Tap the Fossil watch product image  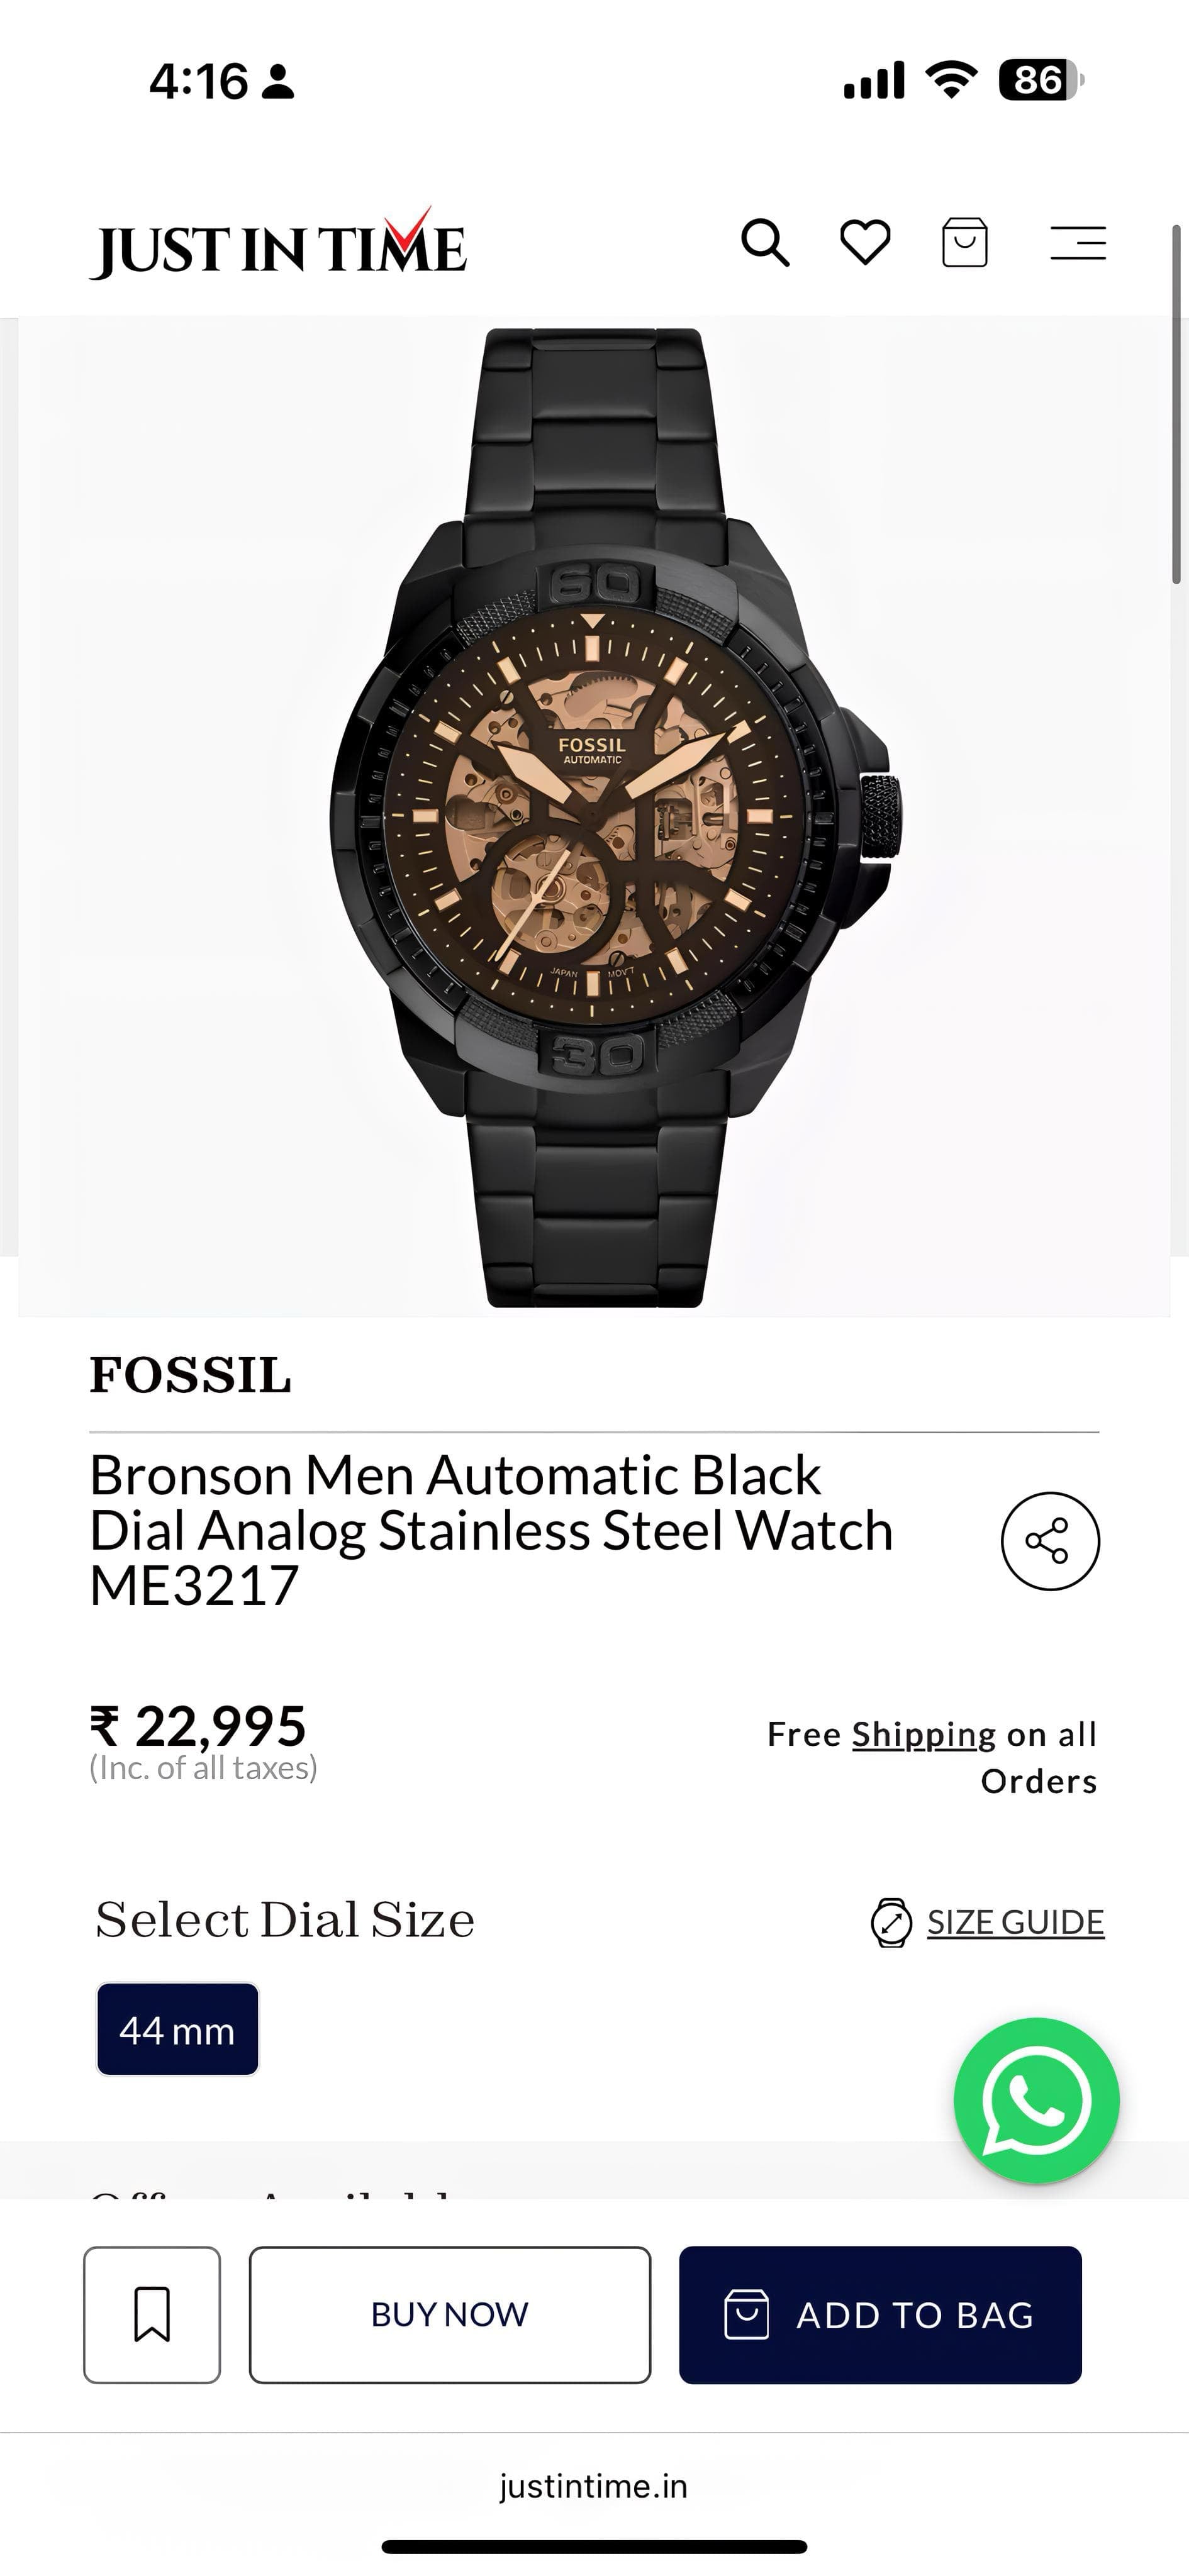coord(594,817)
